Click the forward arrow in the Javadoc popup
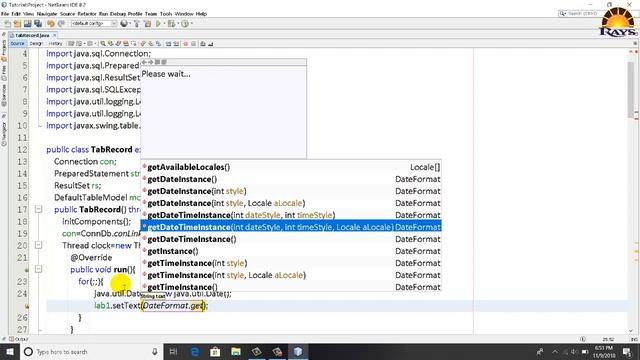This screenshot has height=360, width=640. 151,62
